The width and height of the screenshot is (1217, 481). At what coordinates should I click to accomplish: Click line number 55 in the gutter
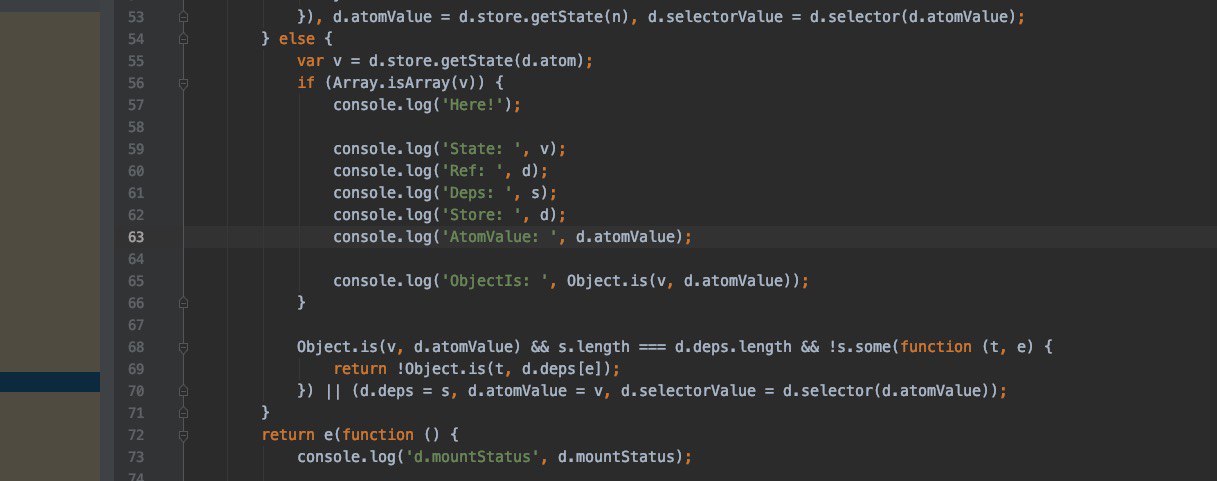pyautogui.click(x=137, y=61)
